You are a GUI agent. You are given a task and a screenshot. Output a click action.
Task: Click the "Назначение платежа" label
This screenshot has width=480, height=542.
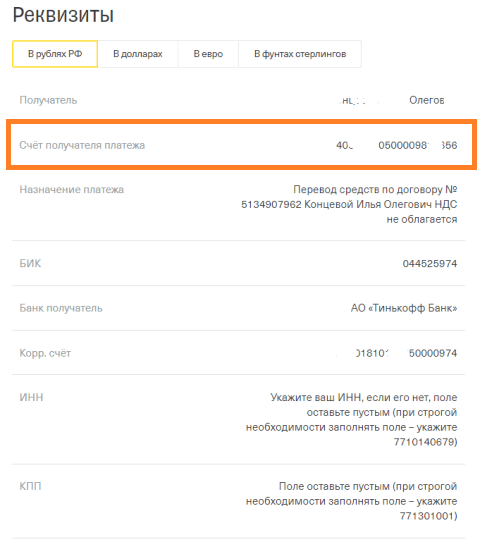coord(72,189)
